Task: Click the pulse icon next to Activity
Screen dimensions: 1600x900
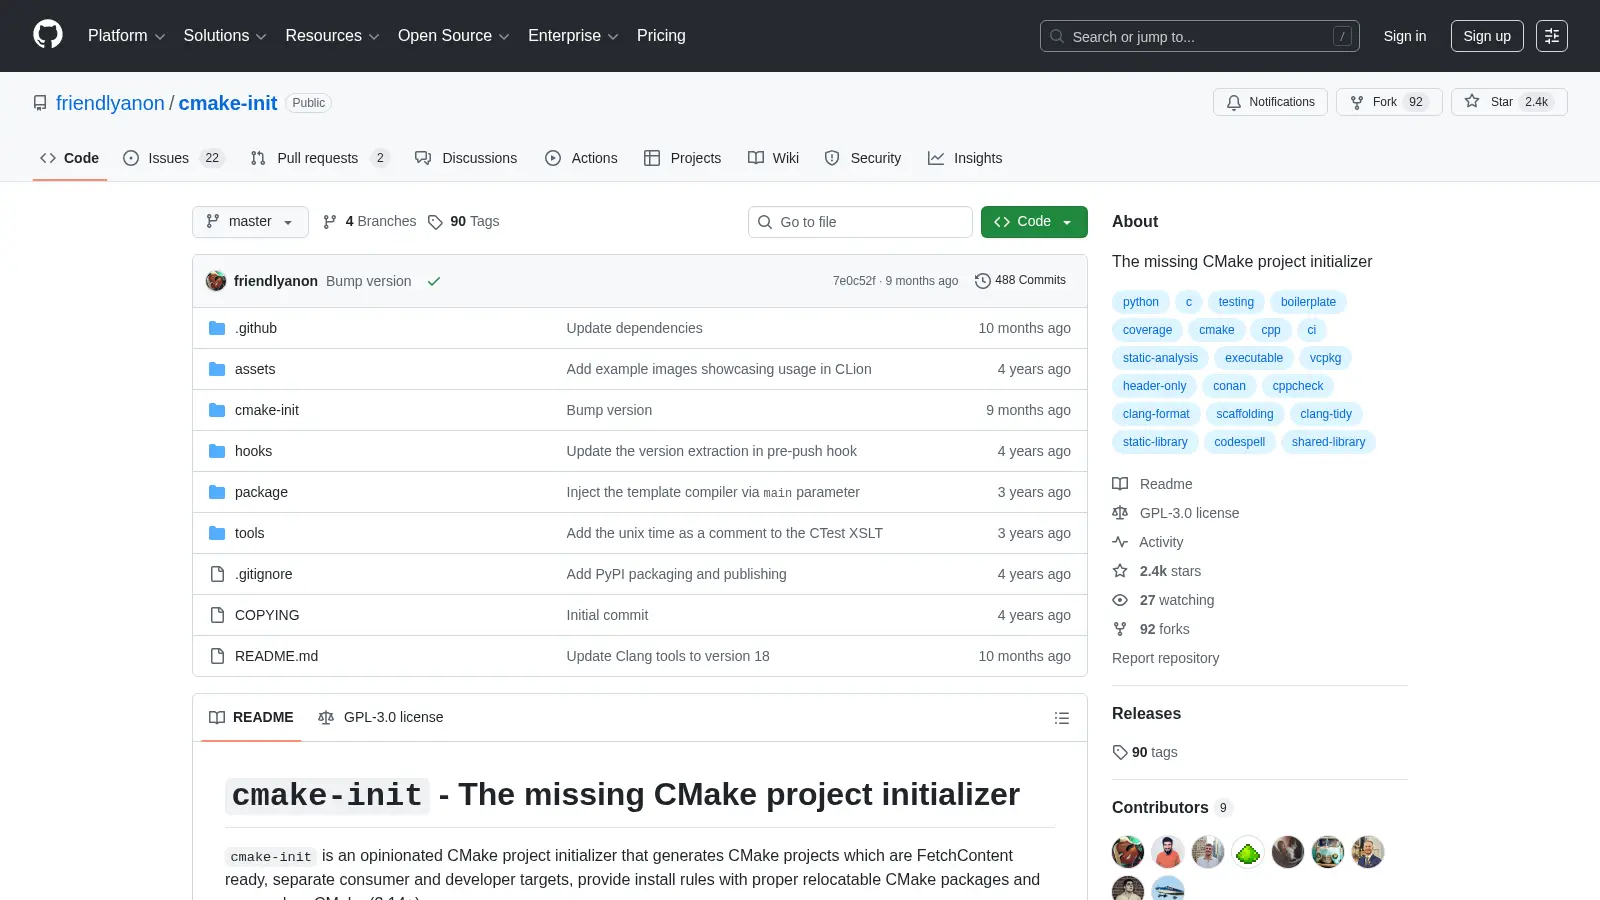Action: point(1120,542)
